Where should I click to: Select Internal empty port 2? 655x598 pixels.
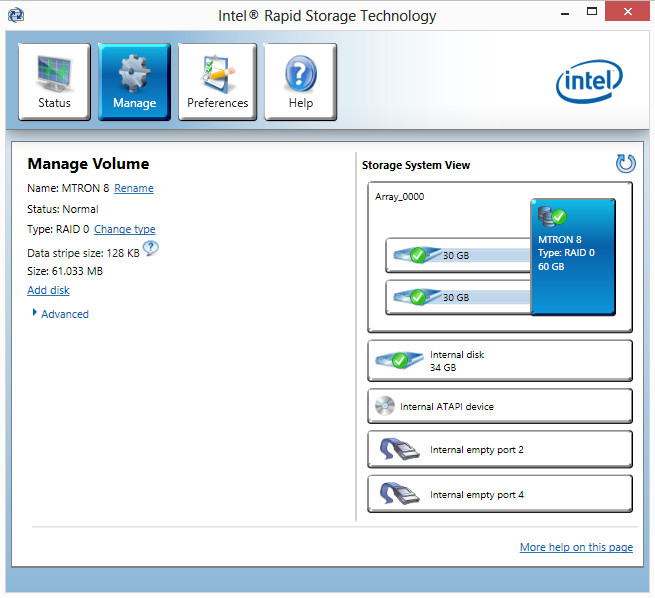[500, 450]
